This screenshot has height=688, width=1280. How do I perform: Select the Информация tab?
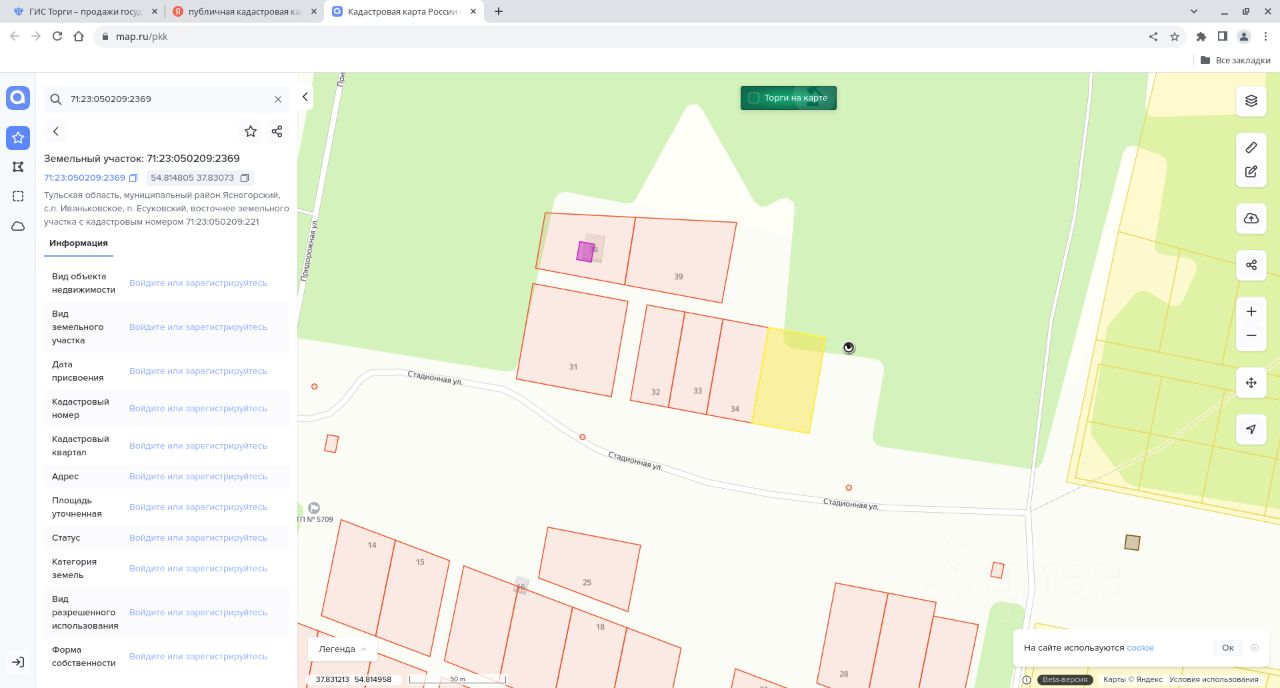pyautogui.click(x=79, y=243)
